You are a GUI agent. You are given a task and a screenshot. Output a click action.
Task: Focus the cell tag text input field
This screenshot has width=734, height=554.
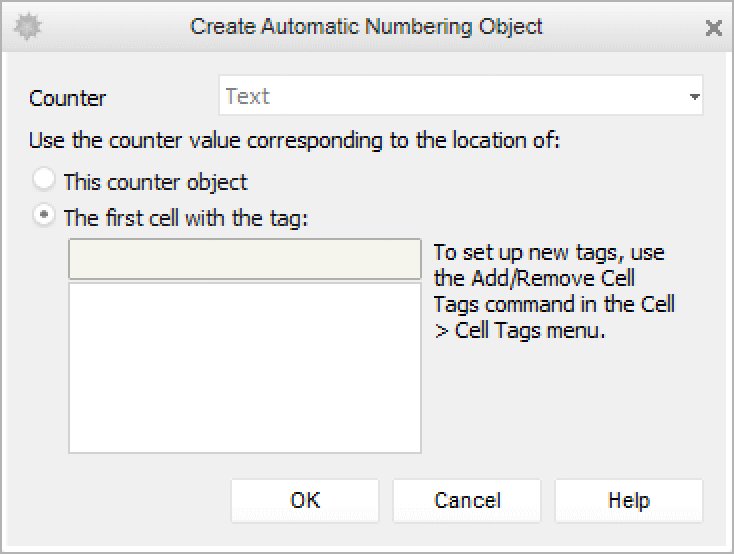(x=244, y=259)
